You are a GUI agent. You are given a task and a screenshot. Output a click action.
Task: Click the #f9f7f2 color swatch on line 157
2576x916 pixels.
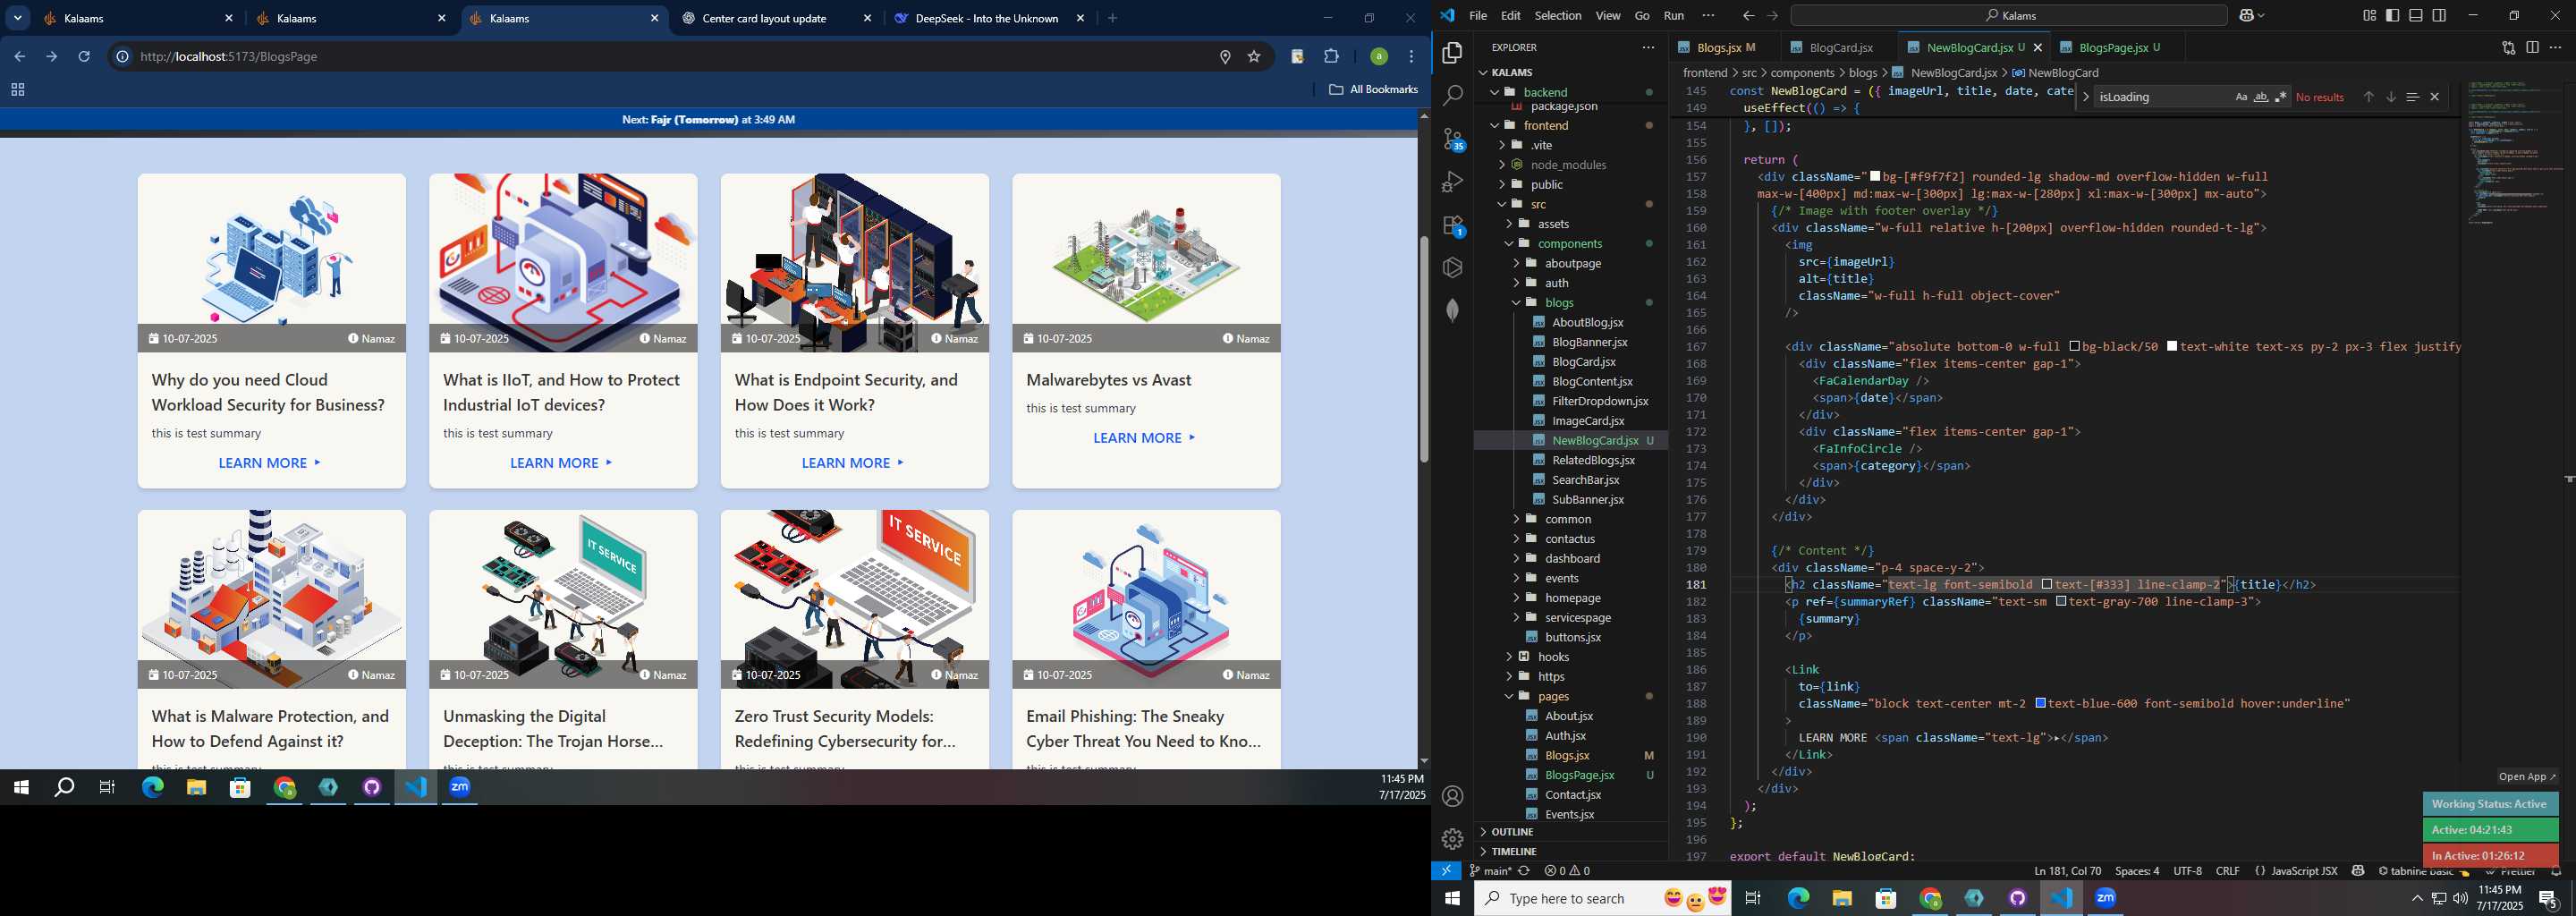(x=1875, y=176)
